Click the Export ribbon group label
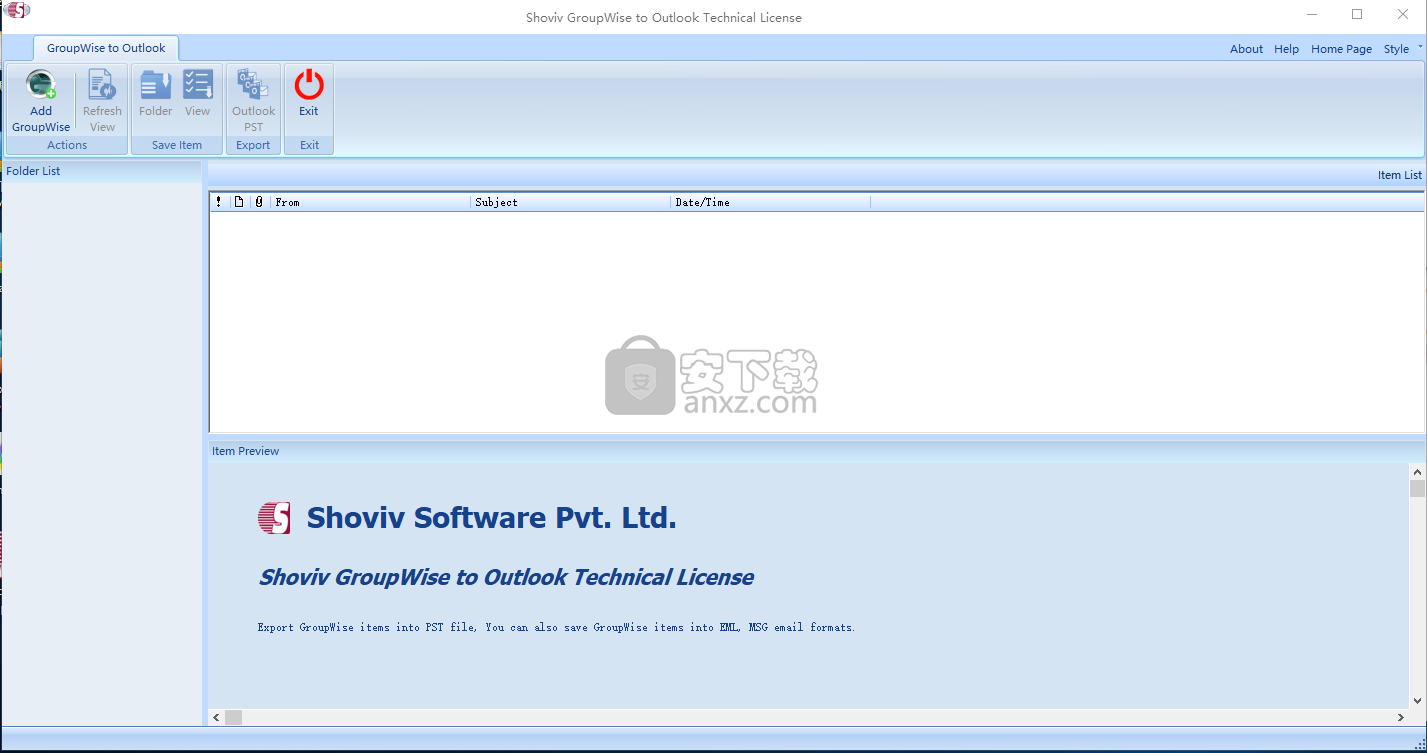1427x753 pixels. [x=253, y=145]
